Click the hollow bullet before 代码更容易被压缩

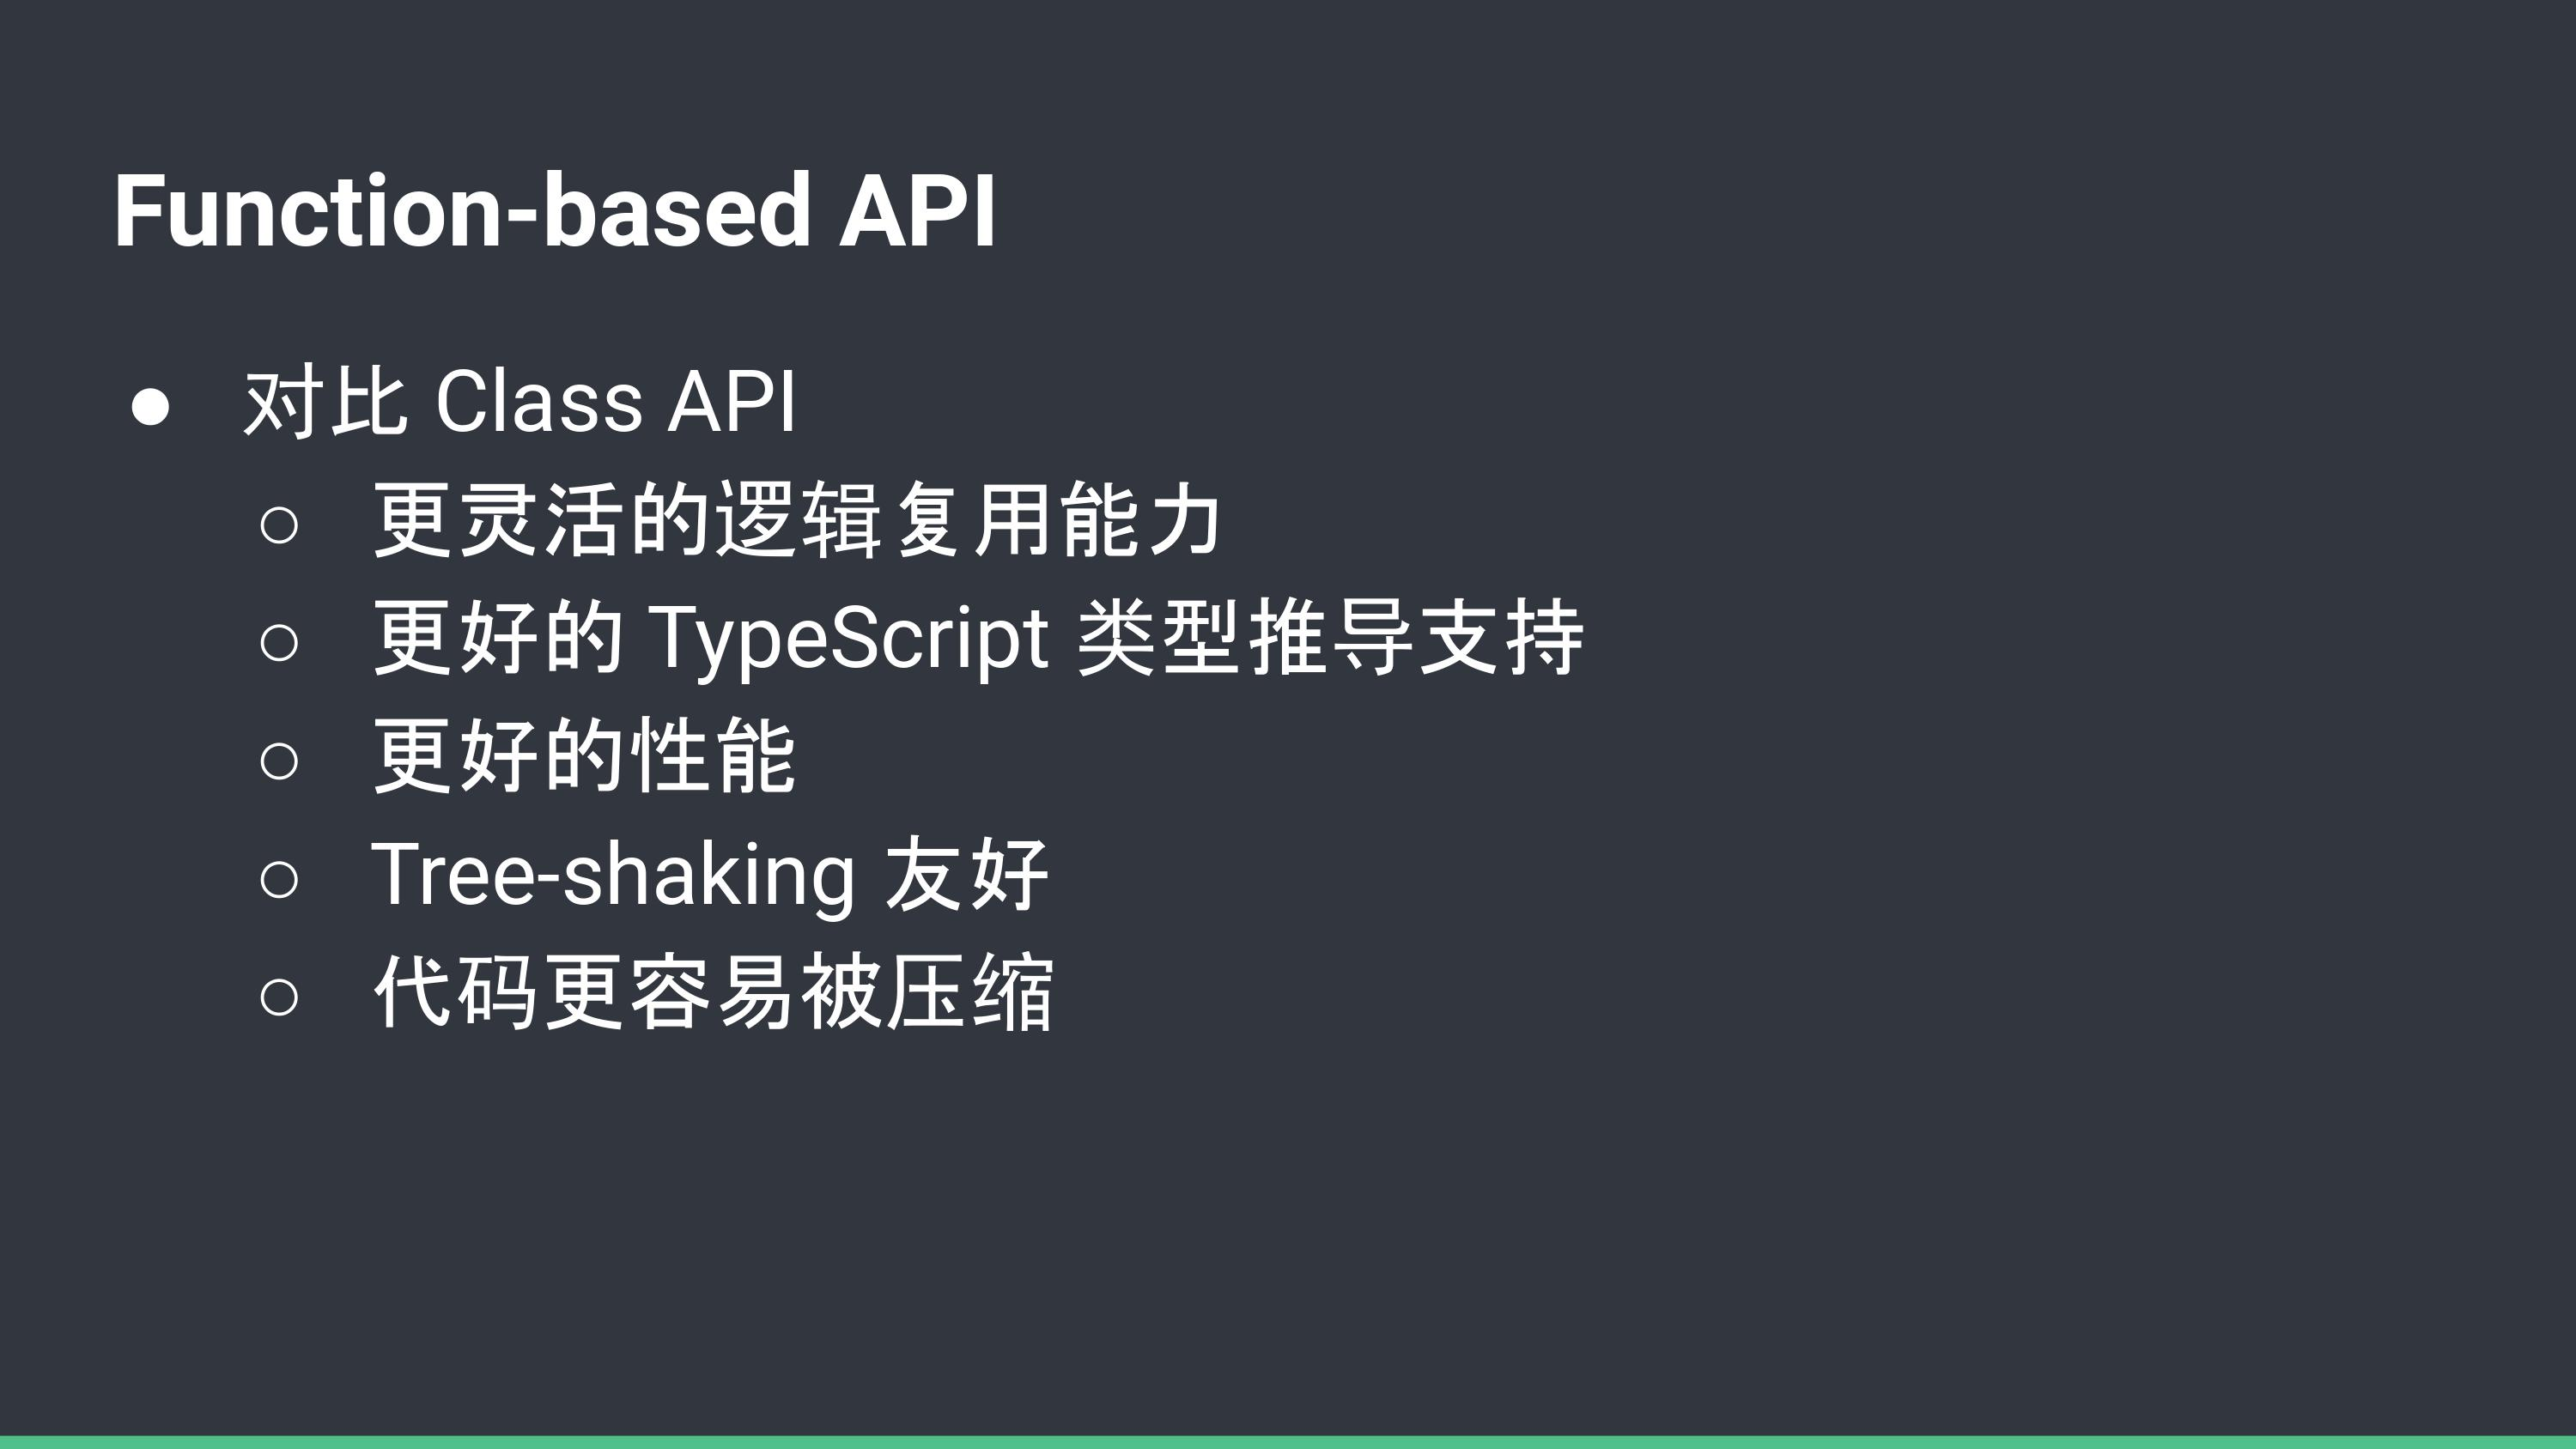(x=279, y=997)
